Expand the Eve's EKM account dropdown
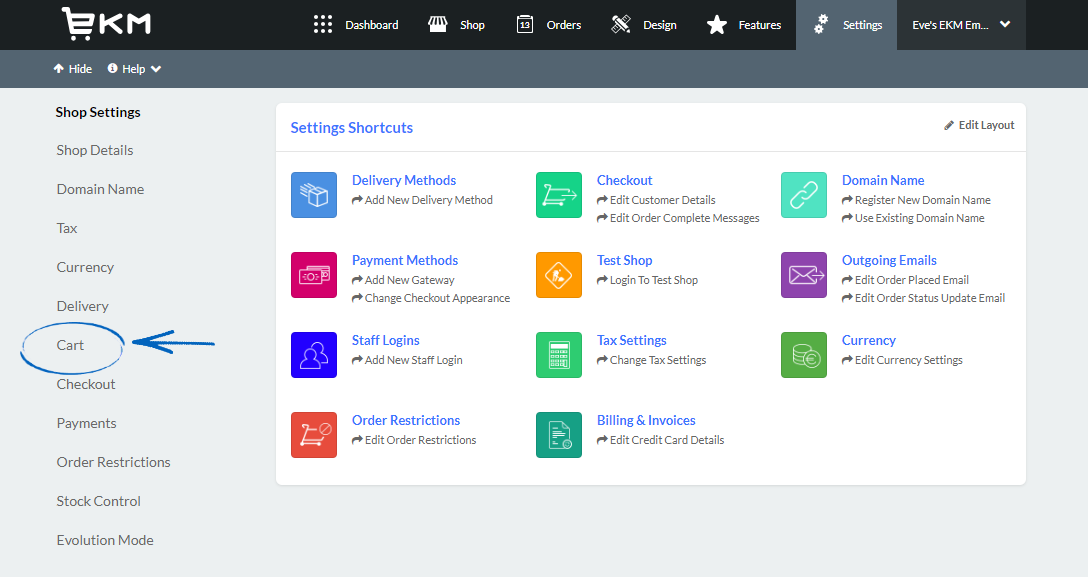This screenshot has width=1088, height=577. (x=959, y=24)
